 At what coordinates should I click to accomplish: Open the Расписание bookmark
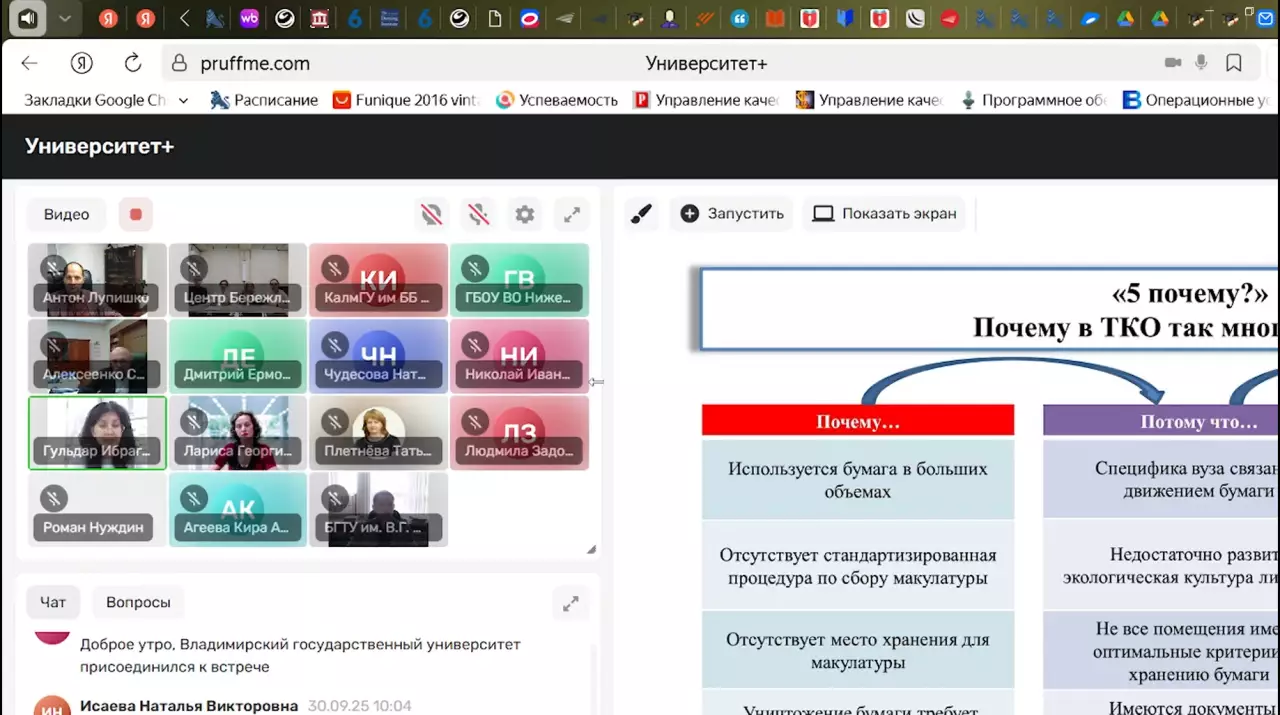pos(264,100)
